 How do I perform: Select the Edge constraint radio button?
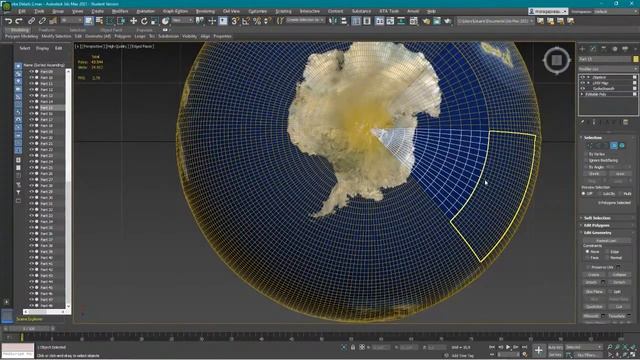click(607, 251)
